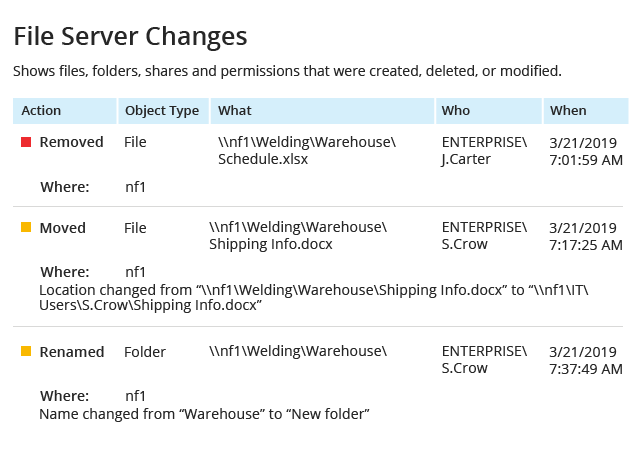Sort by the Object Type column header
Screen dimensions: 640x450
coord(164,111)
